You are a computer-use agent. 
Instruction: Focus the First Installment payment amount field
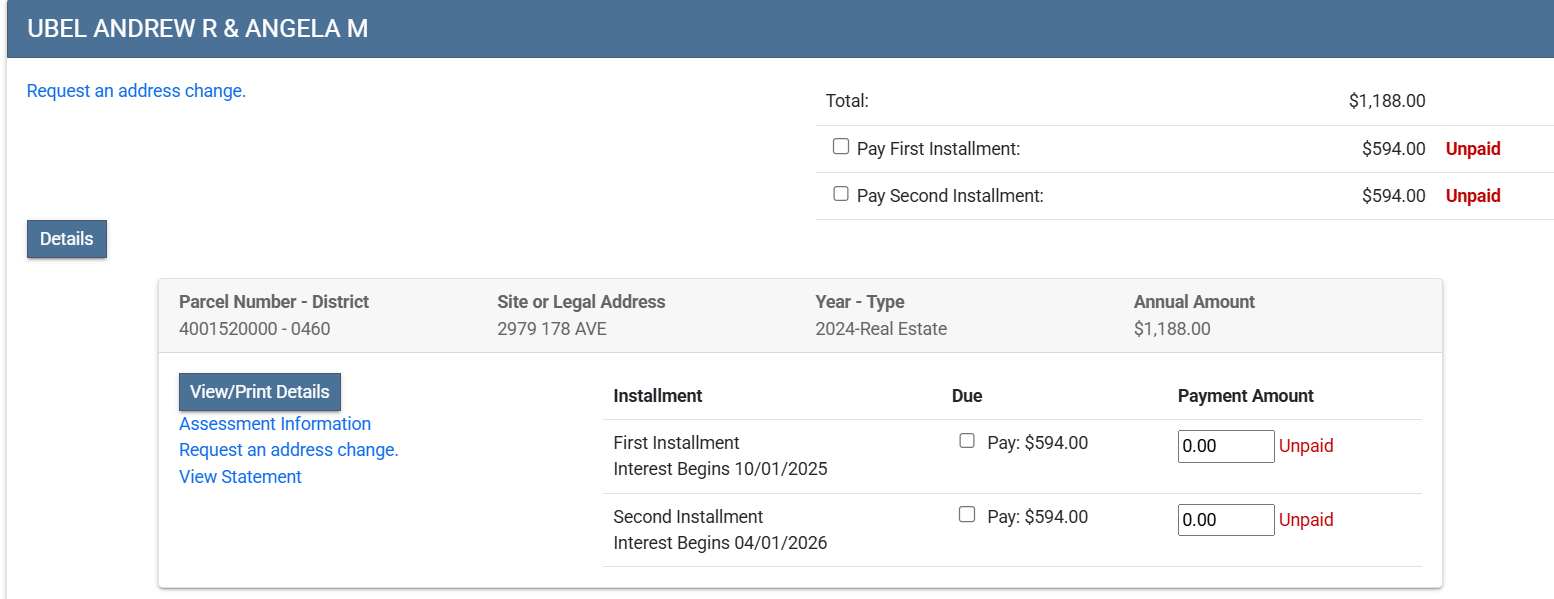tap(1225, 446)
